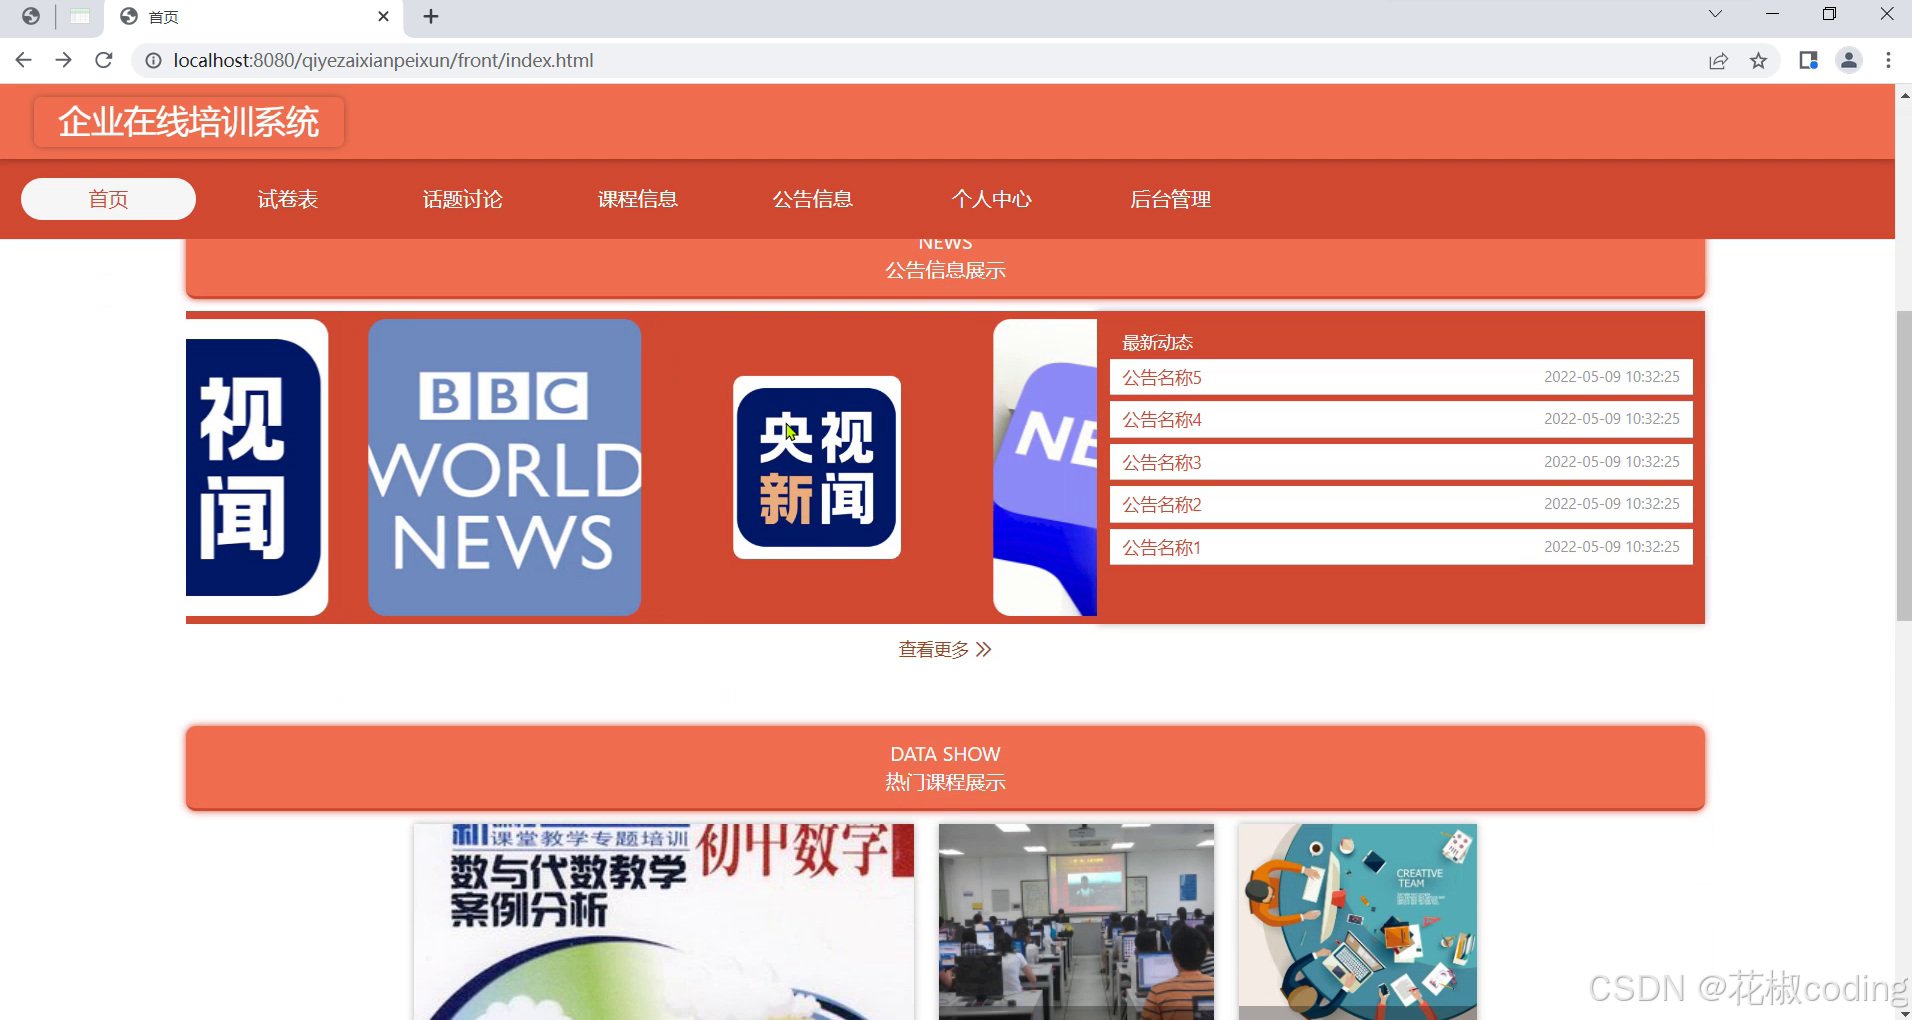Viewport: 1912px width, 1020px height.
Task: Switch to the 试卷表 tab
Action: 288,198
